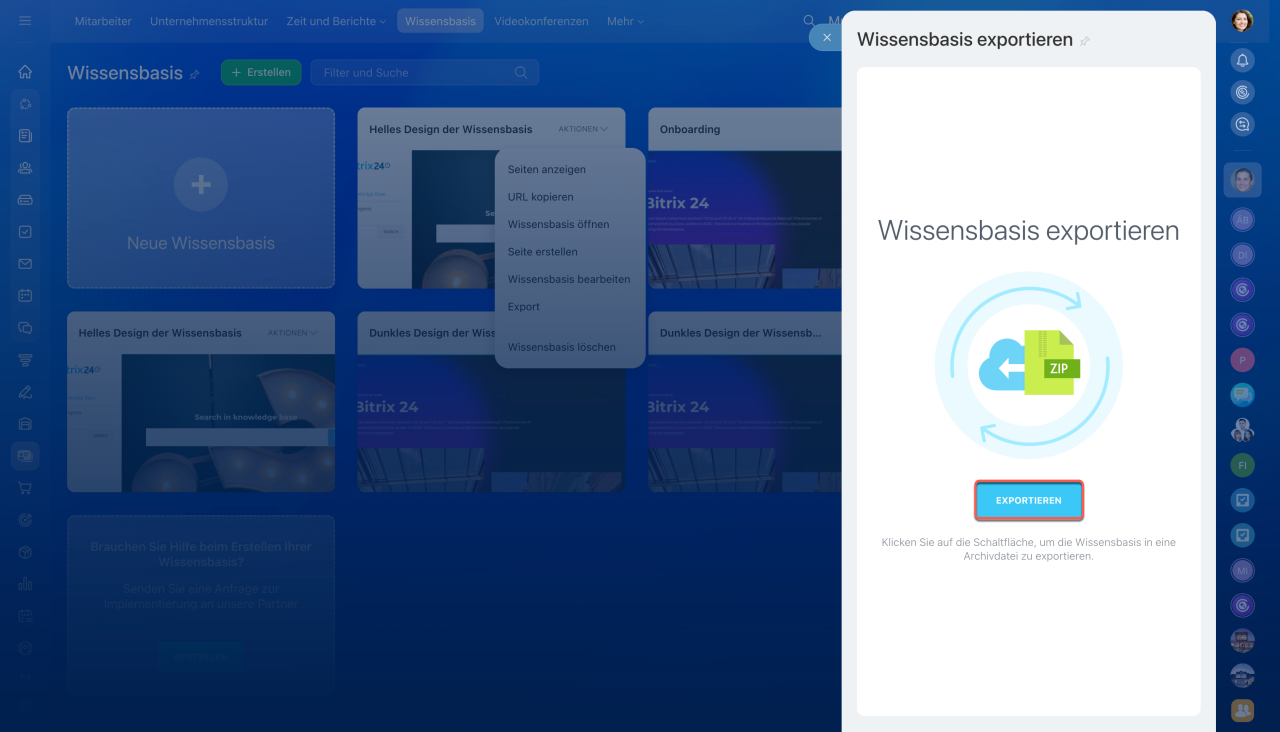Open the bar chart icon in left sidebar

click(25, 584)
